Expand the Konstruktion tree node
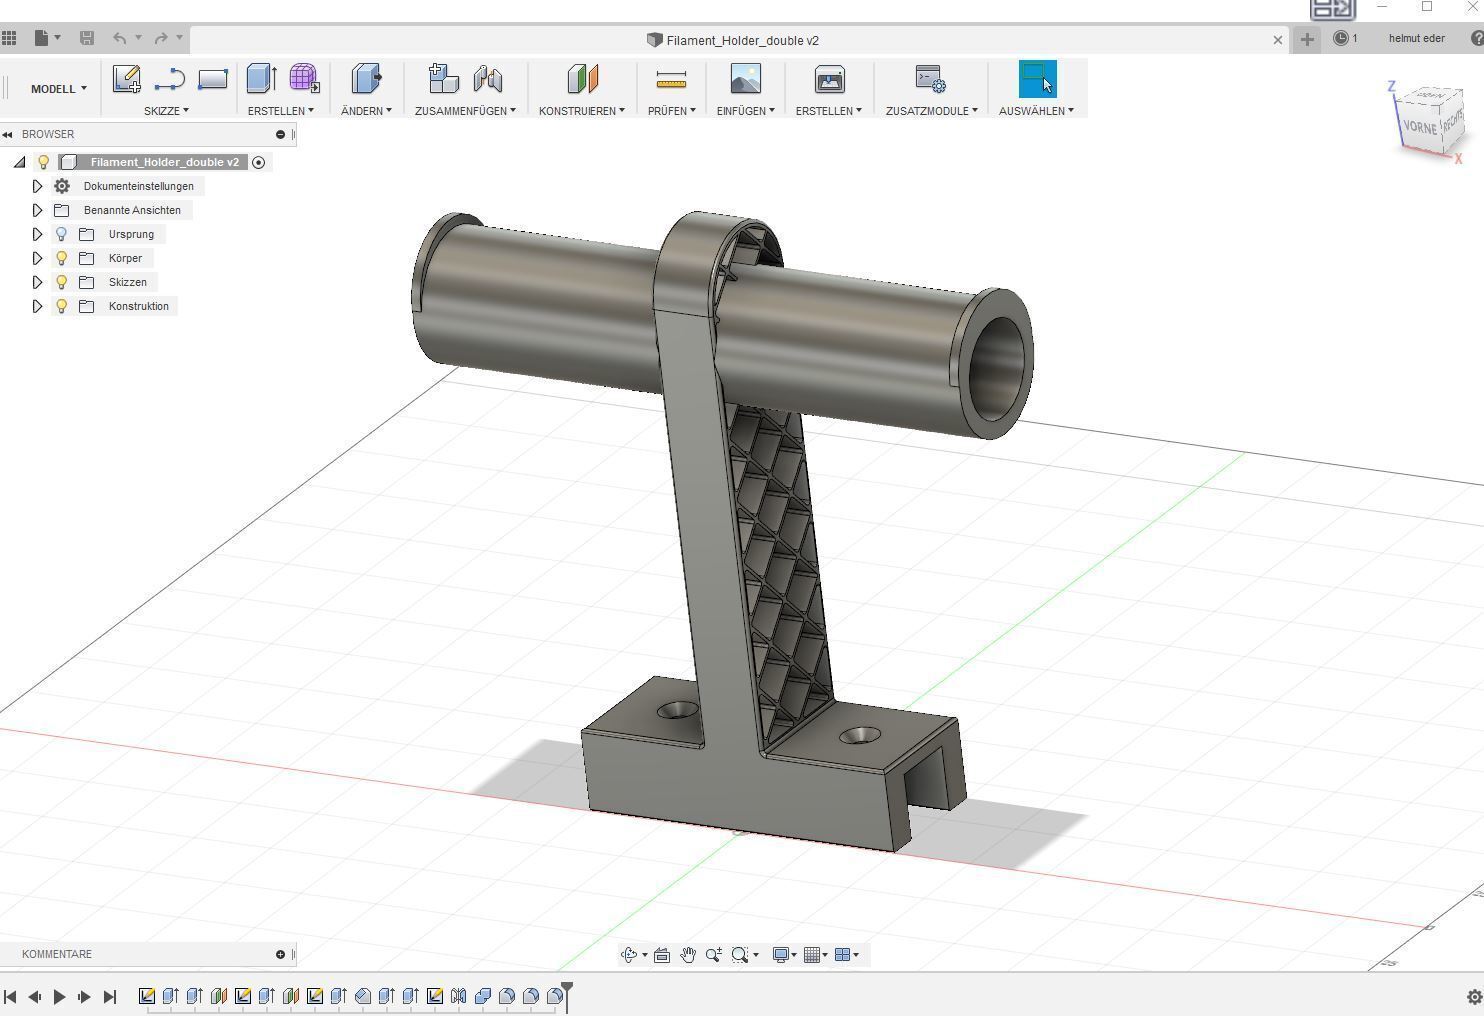Image resolution: width=1484 pixels, height=1016 pixels. point(37,306)
